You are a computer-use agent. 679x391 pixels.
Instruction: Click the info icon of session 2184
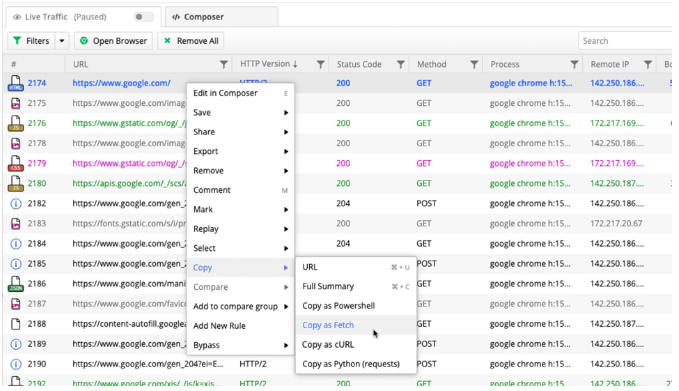coord(16,244)
